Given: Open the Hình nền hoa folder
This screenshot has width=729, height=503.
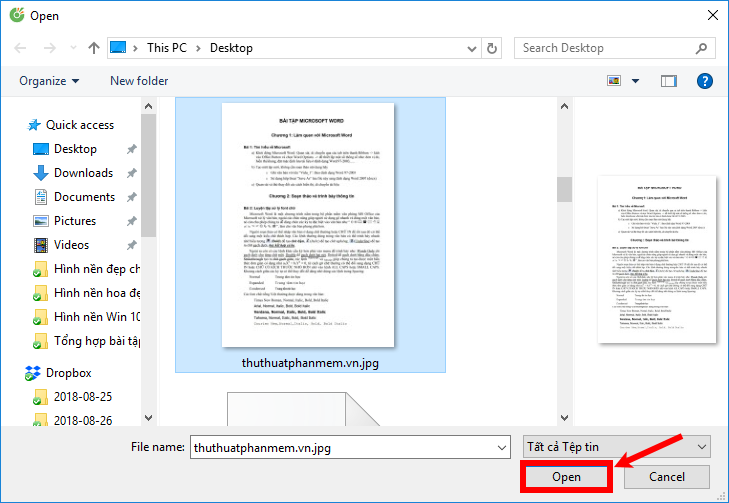Looking at the screenshot, I should (86, 293).
